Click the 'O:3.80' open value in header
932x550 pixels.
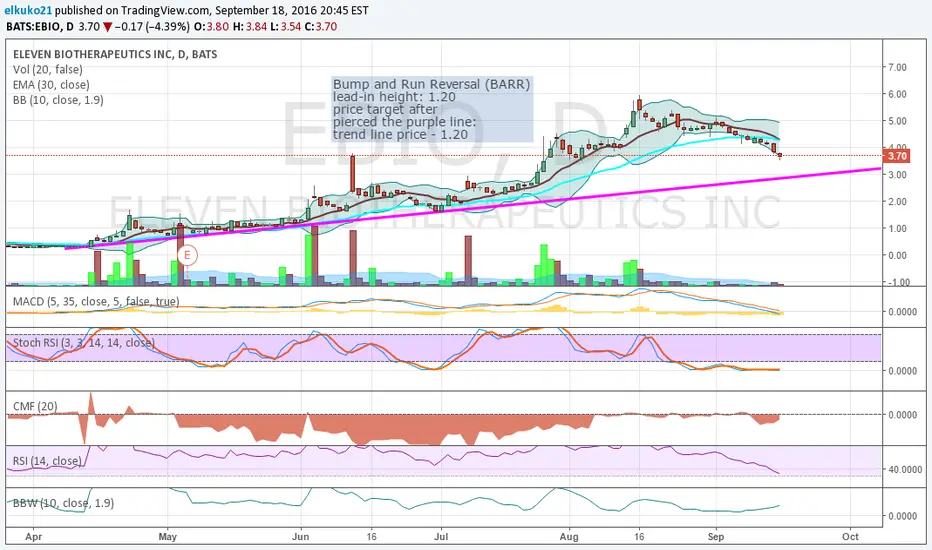pyautogui.click(x=214, y=26)
